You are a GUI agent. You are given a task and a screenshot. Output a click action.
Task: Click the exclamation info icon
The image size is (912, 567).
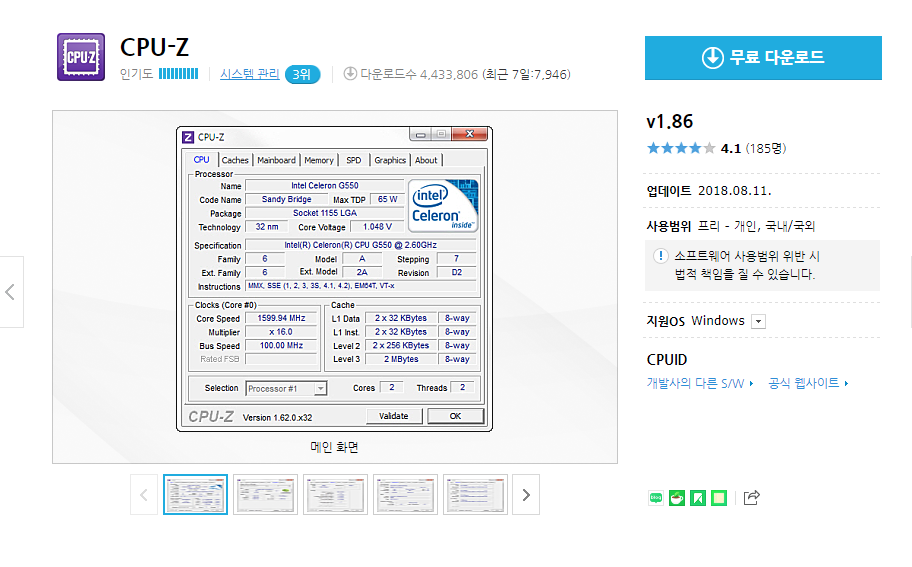(x=661, y=256)
